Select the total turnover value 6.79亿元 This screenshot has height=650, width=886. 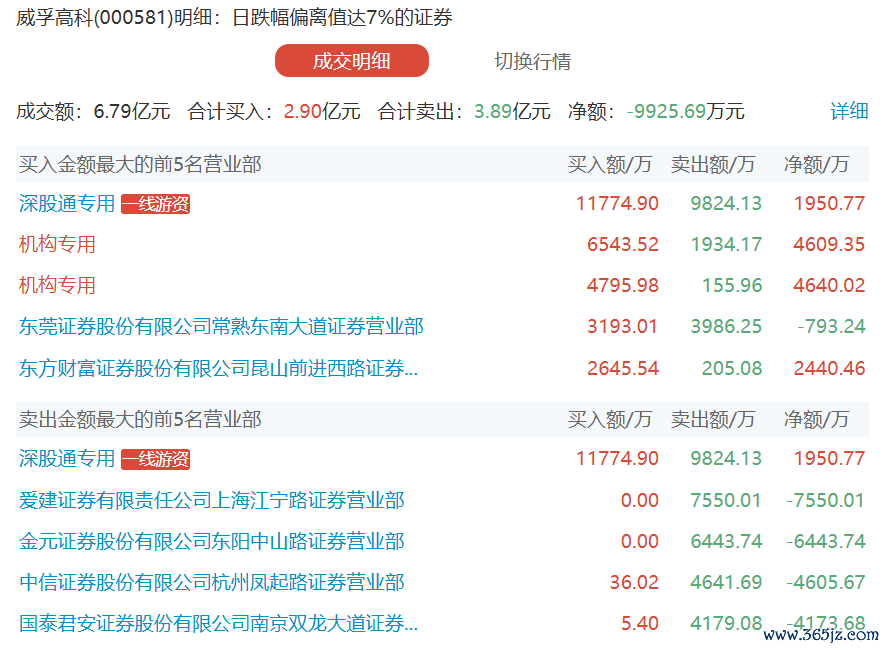pos(132,111)
